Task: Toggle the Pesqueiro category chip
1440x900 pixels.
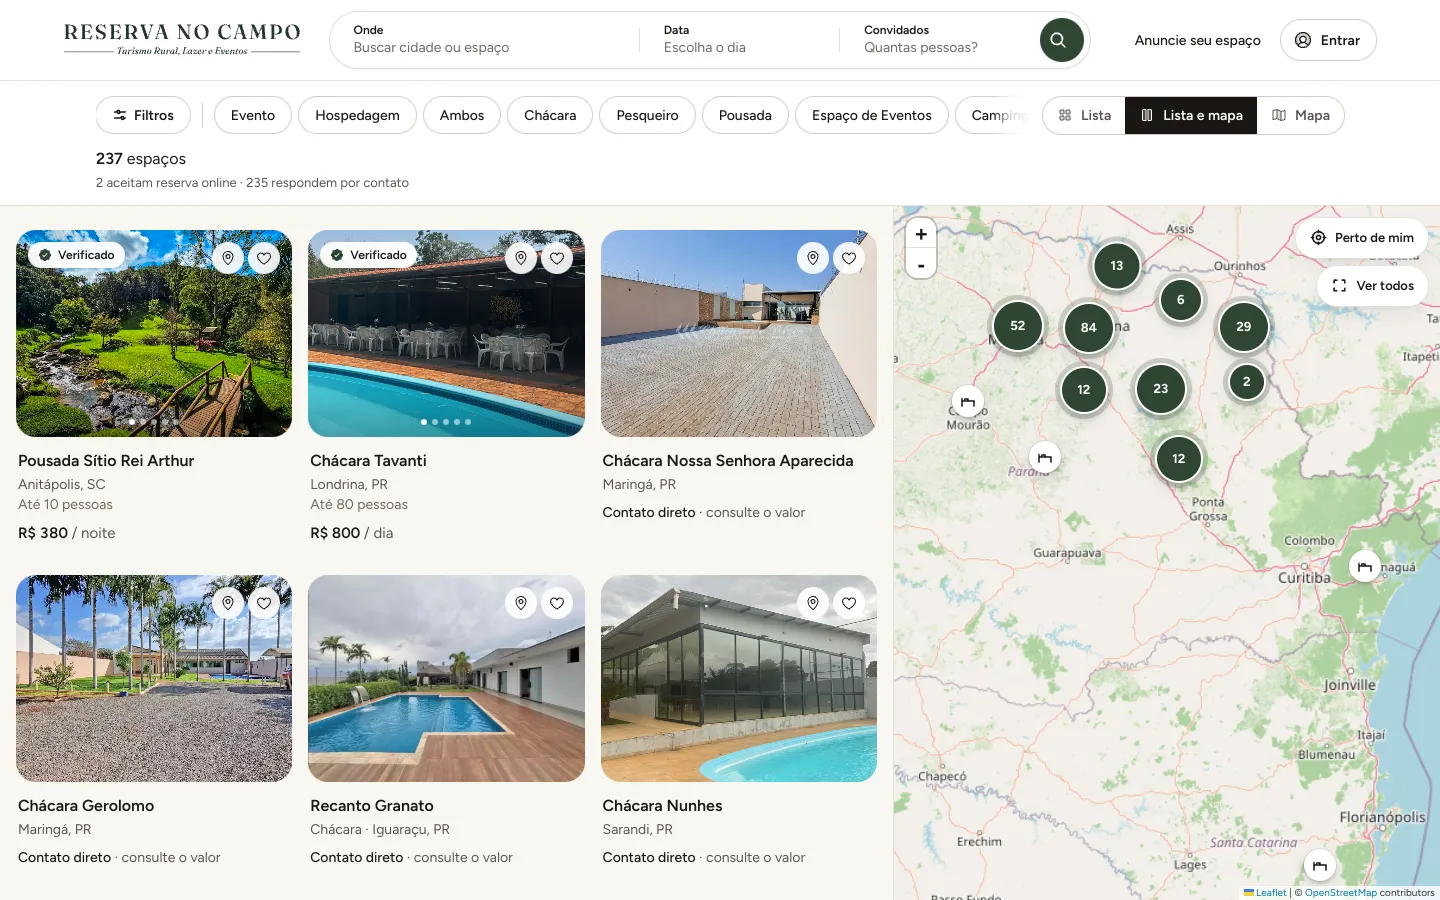Action: [647, 115]
